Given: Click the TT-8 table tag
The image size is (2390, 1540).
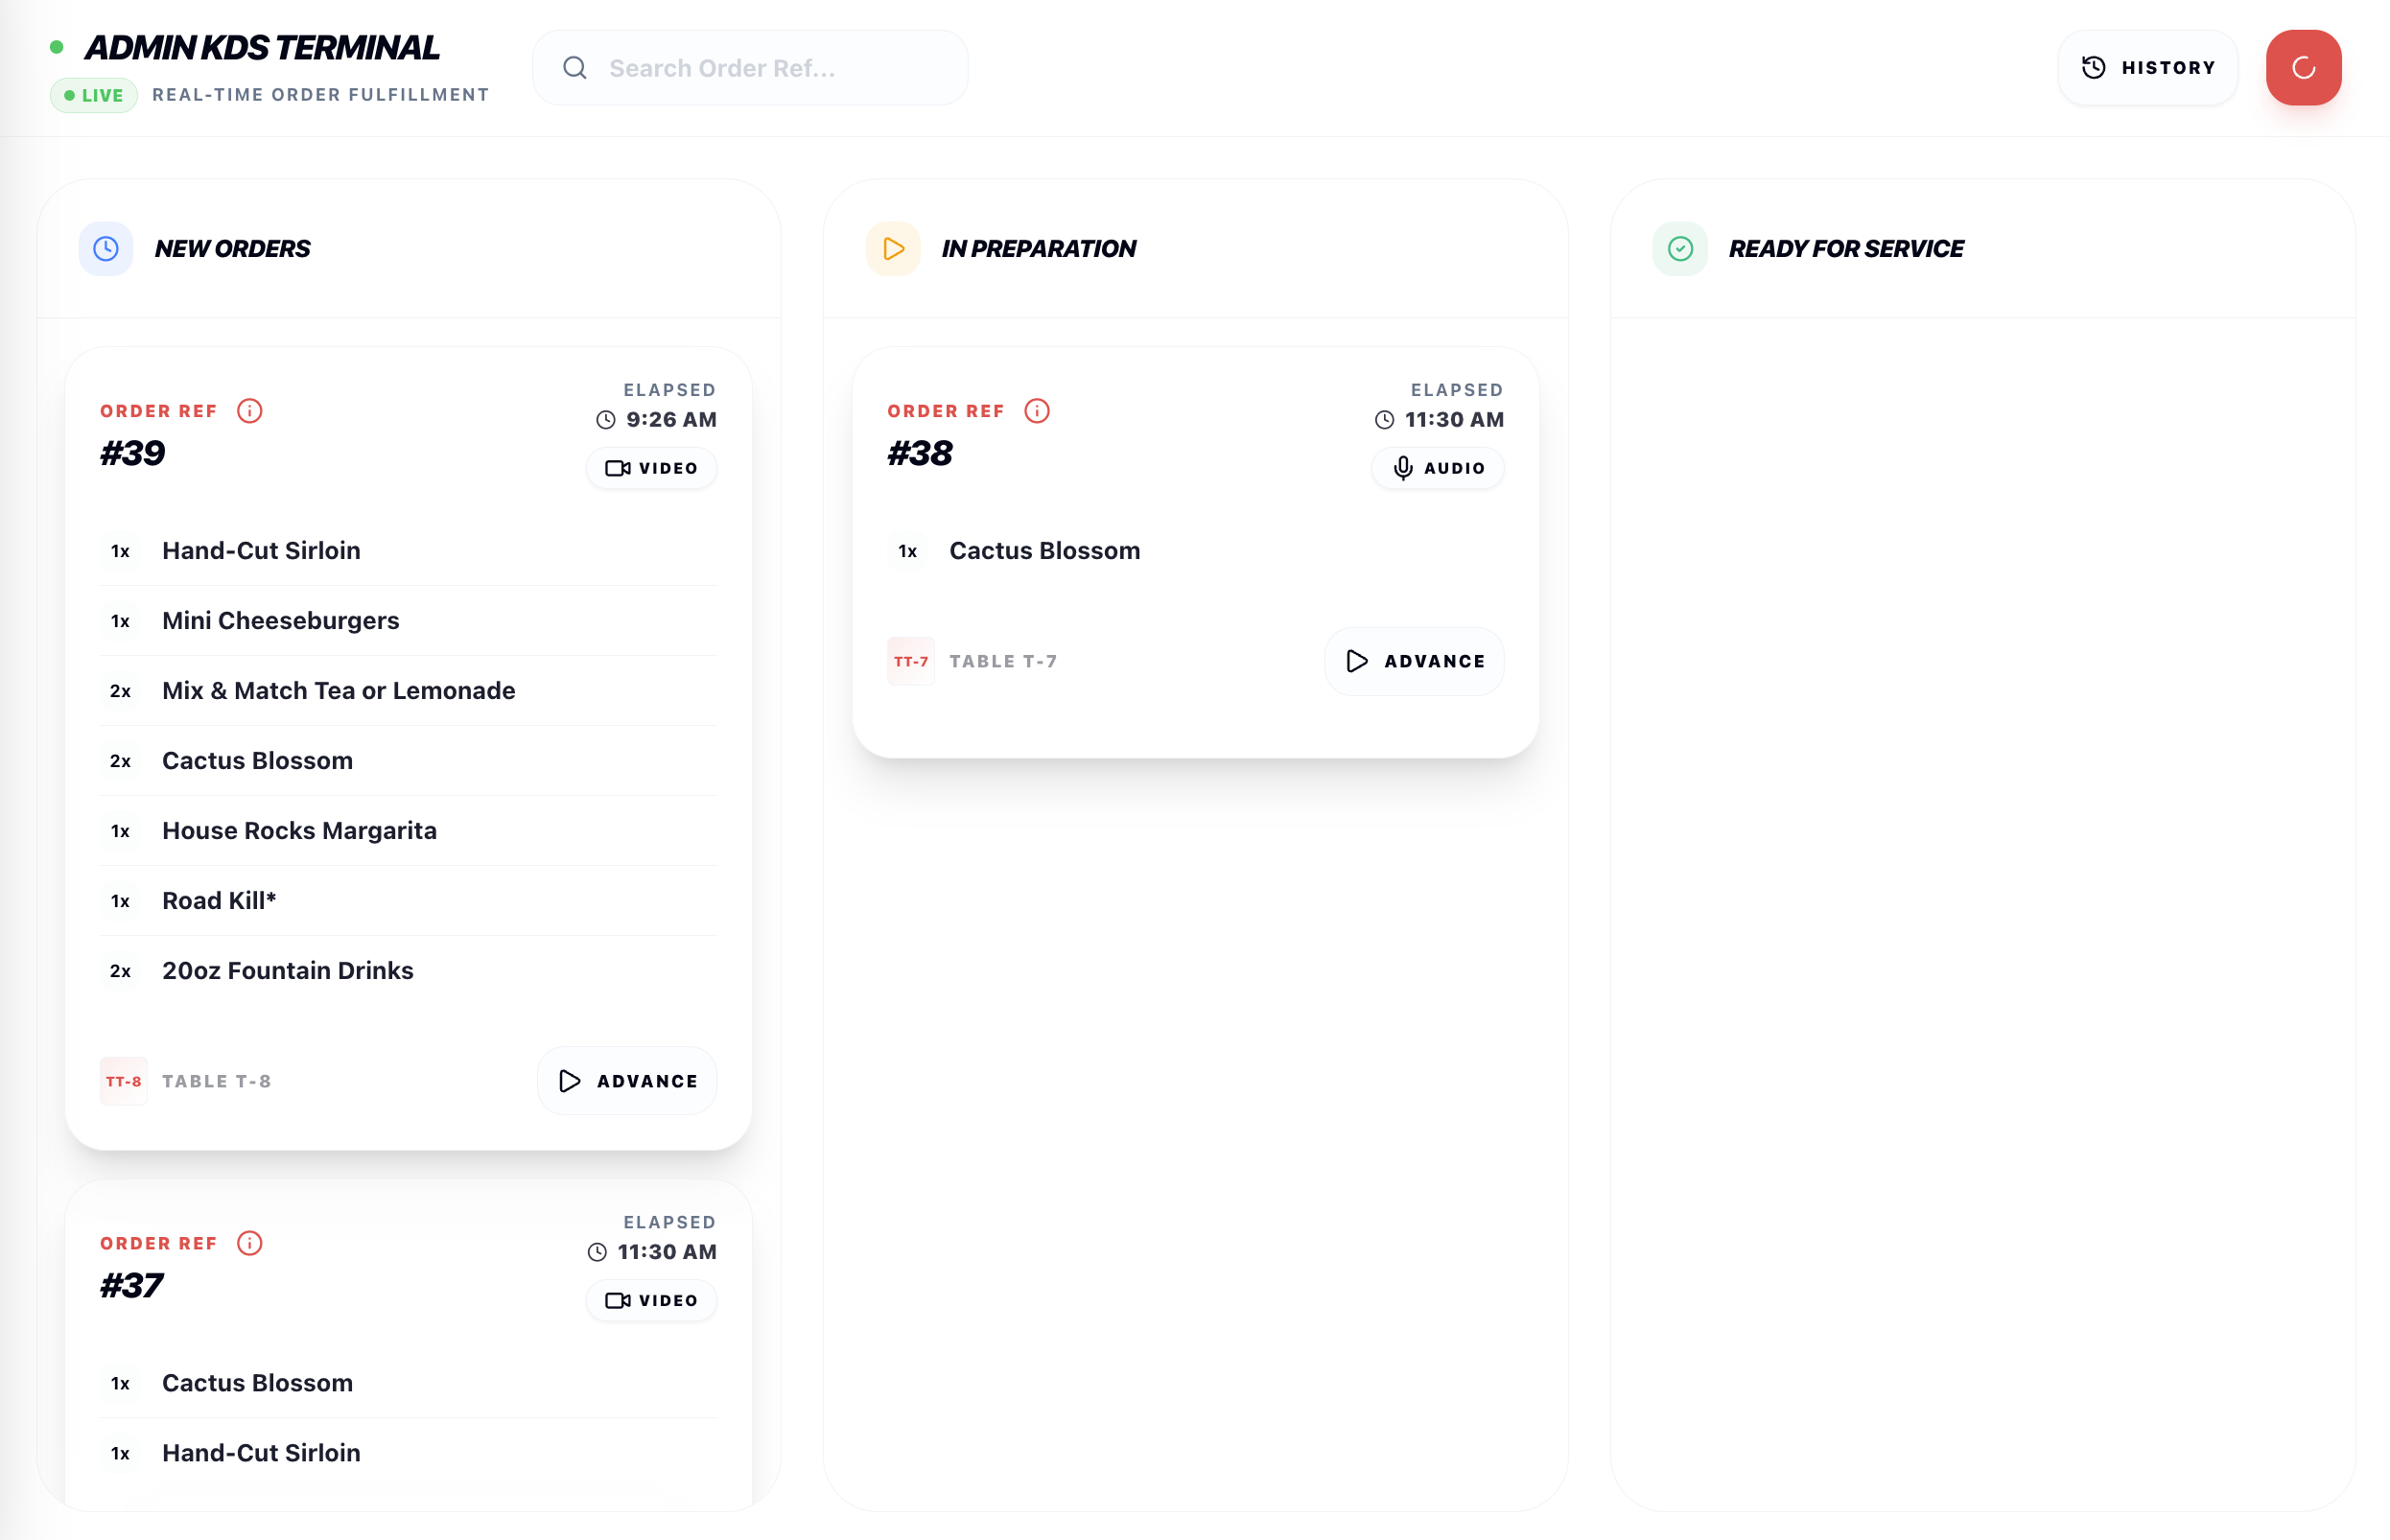Looking at the screenshot, I should pyautogui.click(x=124, y=1081).
